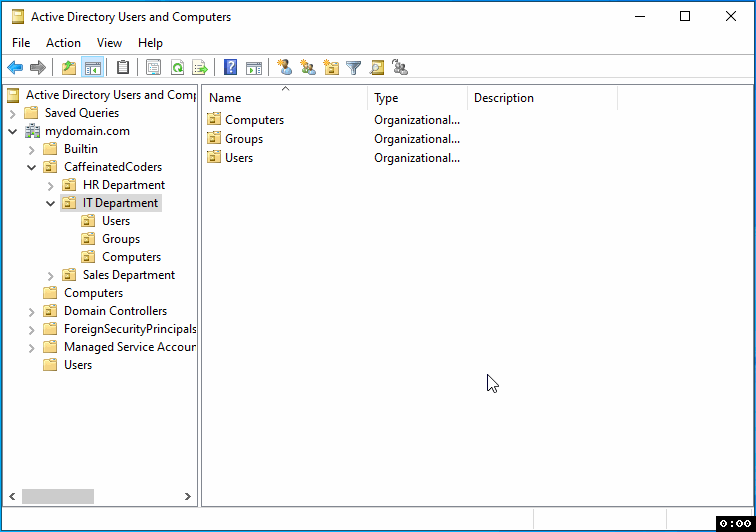Select HR Department in the tree

click(x=124, y=185)
